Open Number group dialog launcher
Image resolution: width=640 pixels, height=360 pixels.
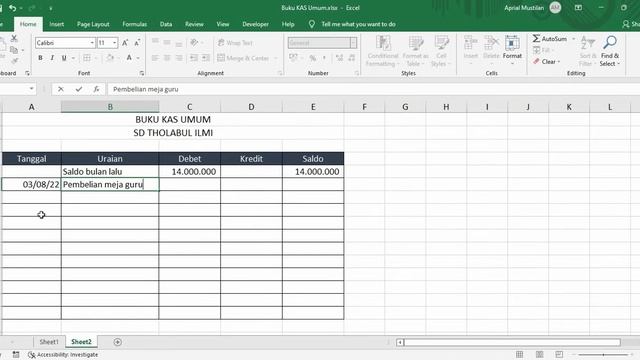357,73
